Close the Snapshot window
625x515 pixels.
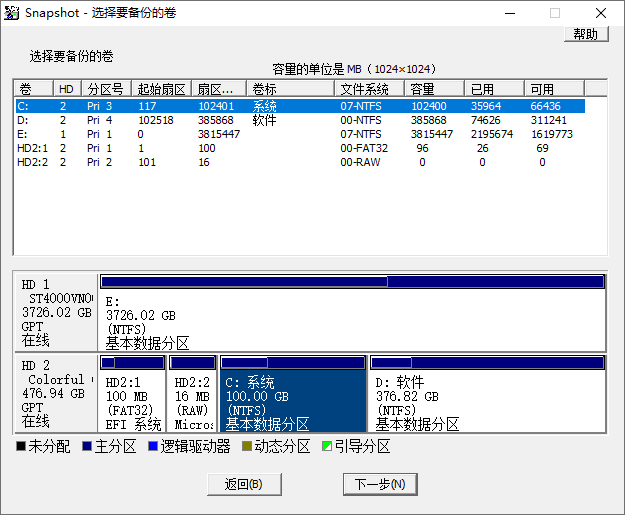click(x=601, y=13)
